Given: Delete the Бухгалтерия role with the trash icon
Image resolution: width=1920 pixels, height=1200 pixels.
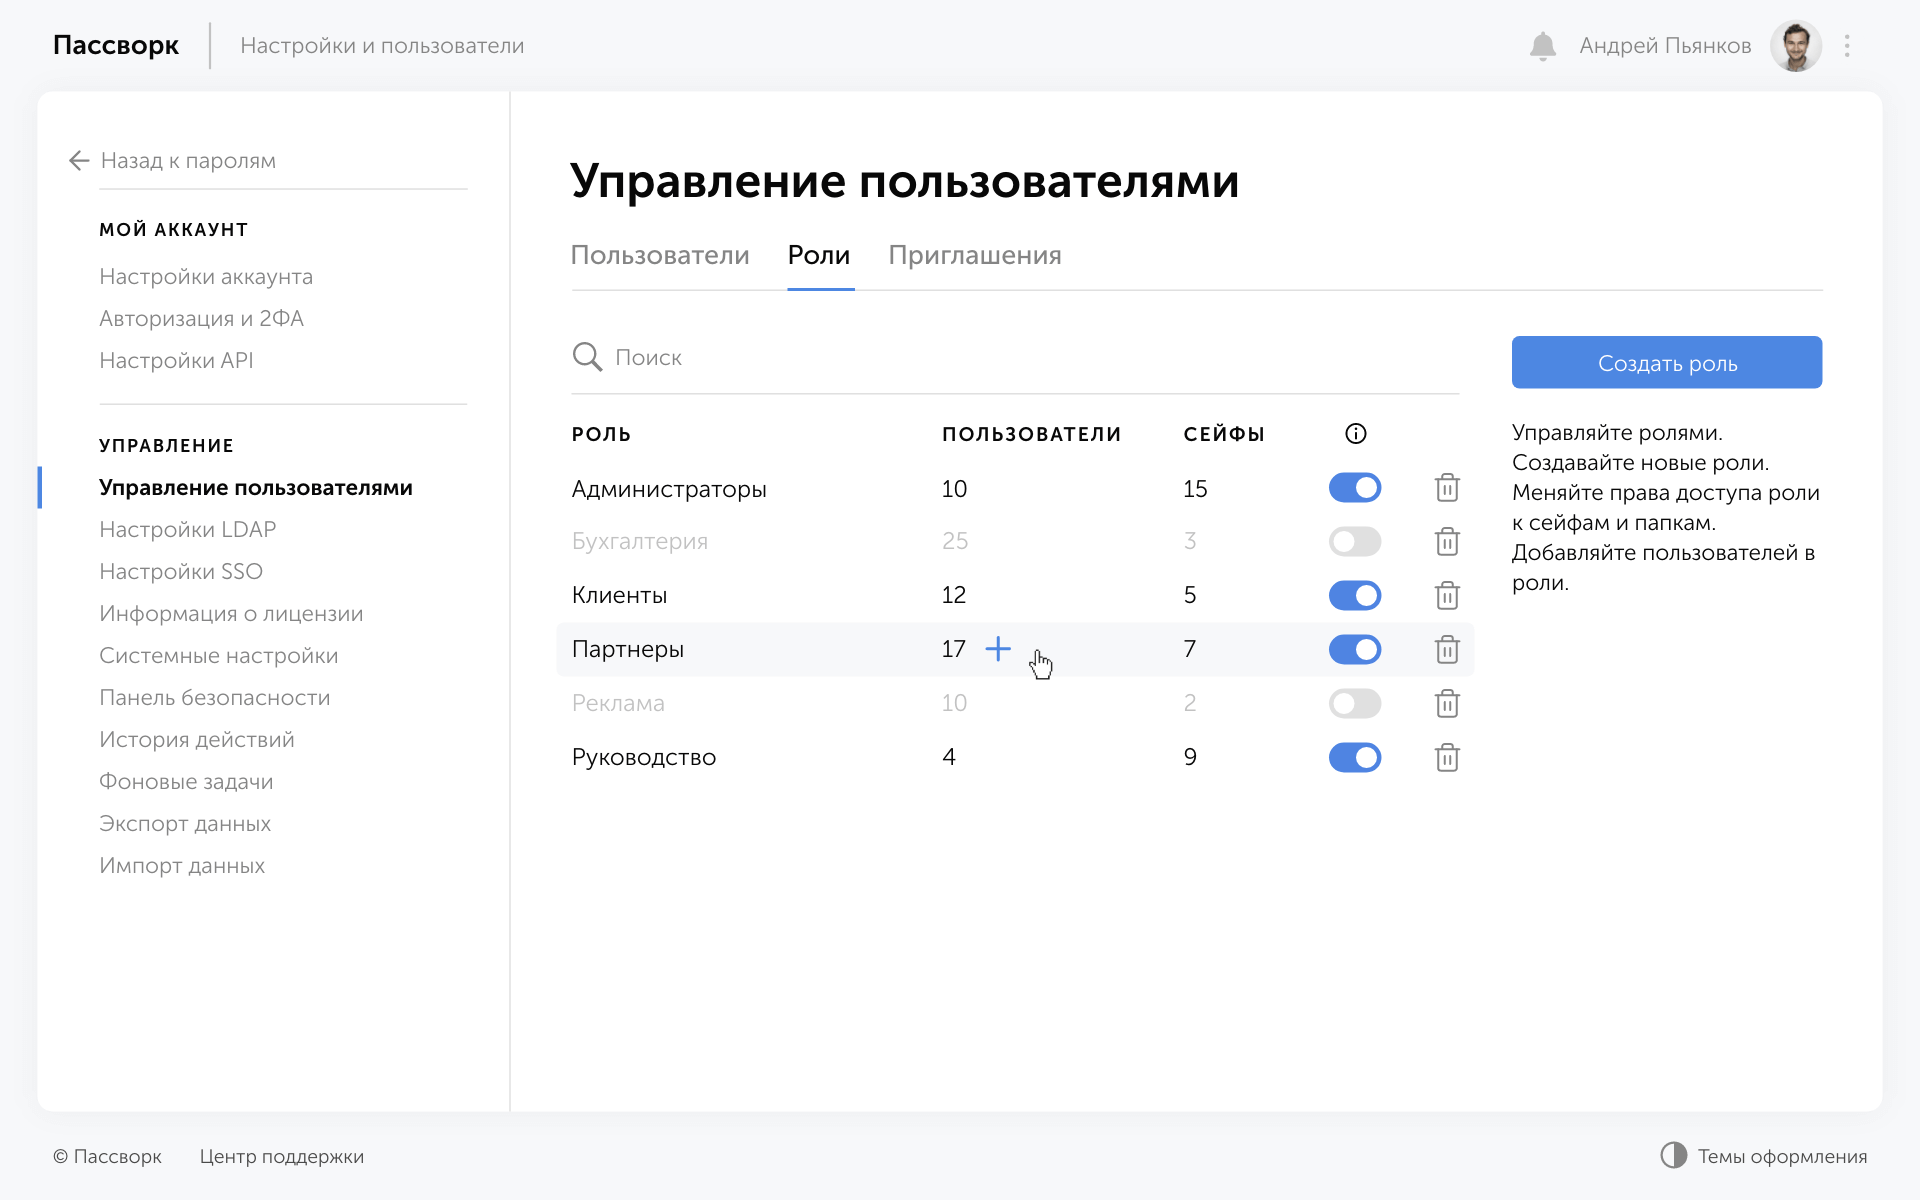Looking at the screenshot, I should pyautogui.click(x=1447, y=542).
